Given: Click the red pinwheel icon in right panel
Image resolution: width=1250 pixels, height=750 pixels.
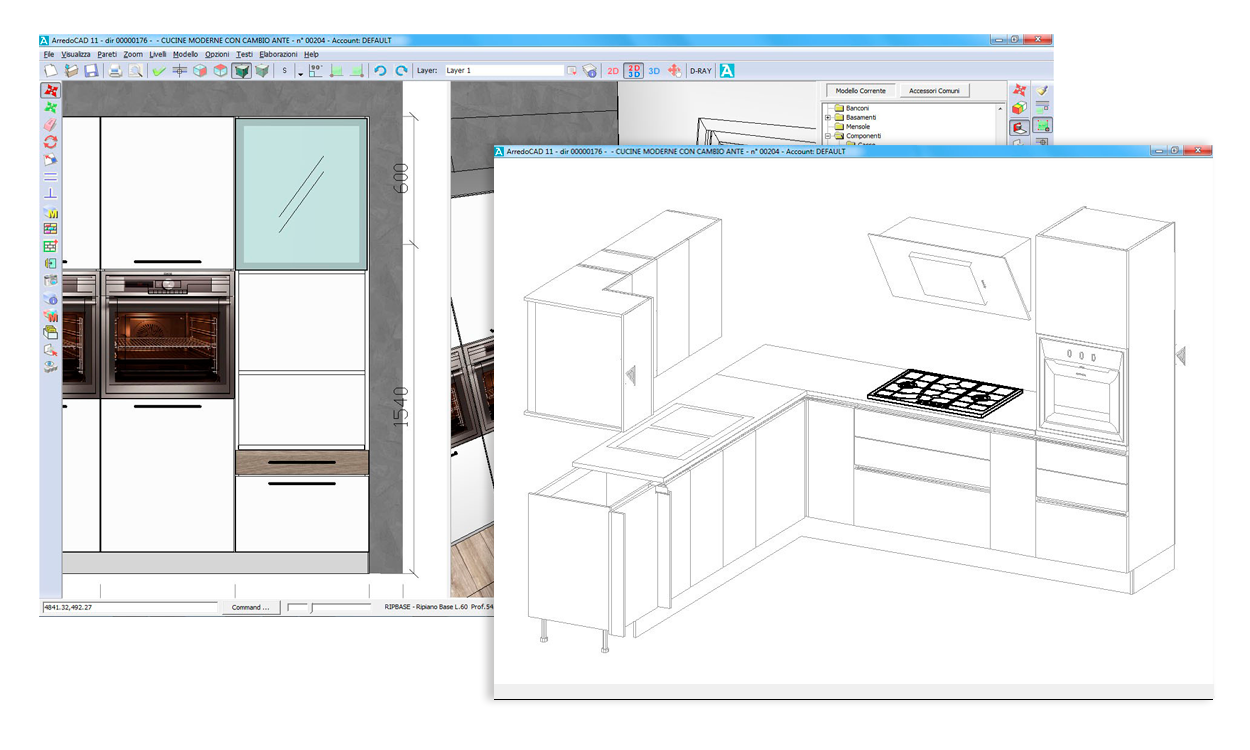Looking at the screenshot, I should [1019, 91].
